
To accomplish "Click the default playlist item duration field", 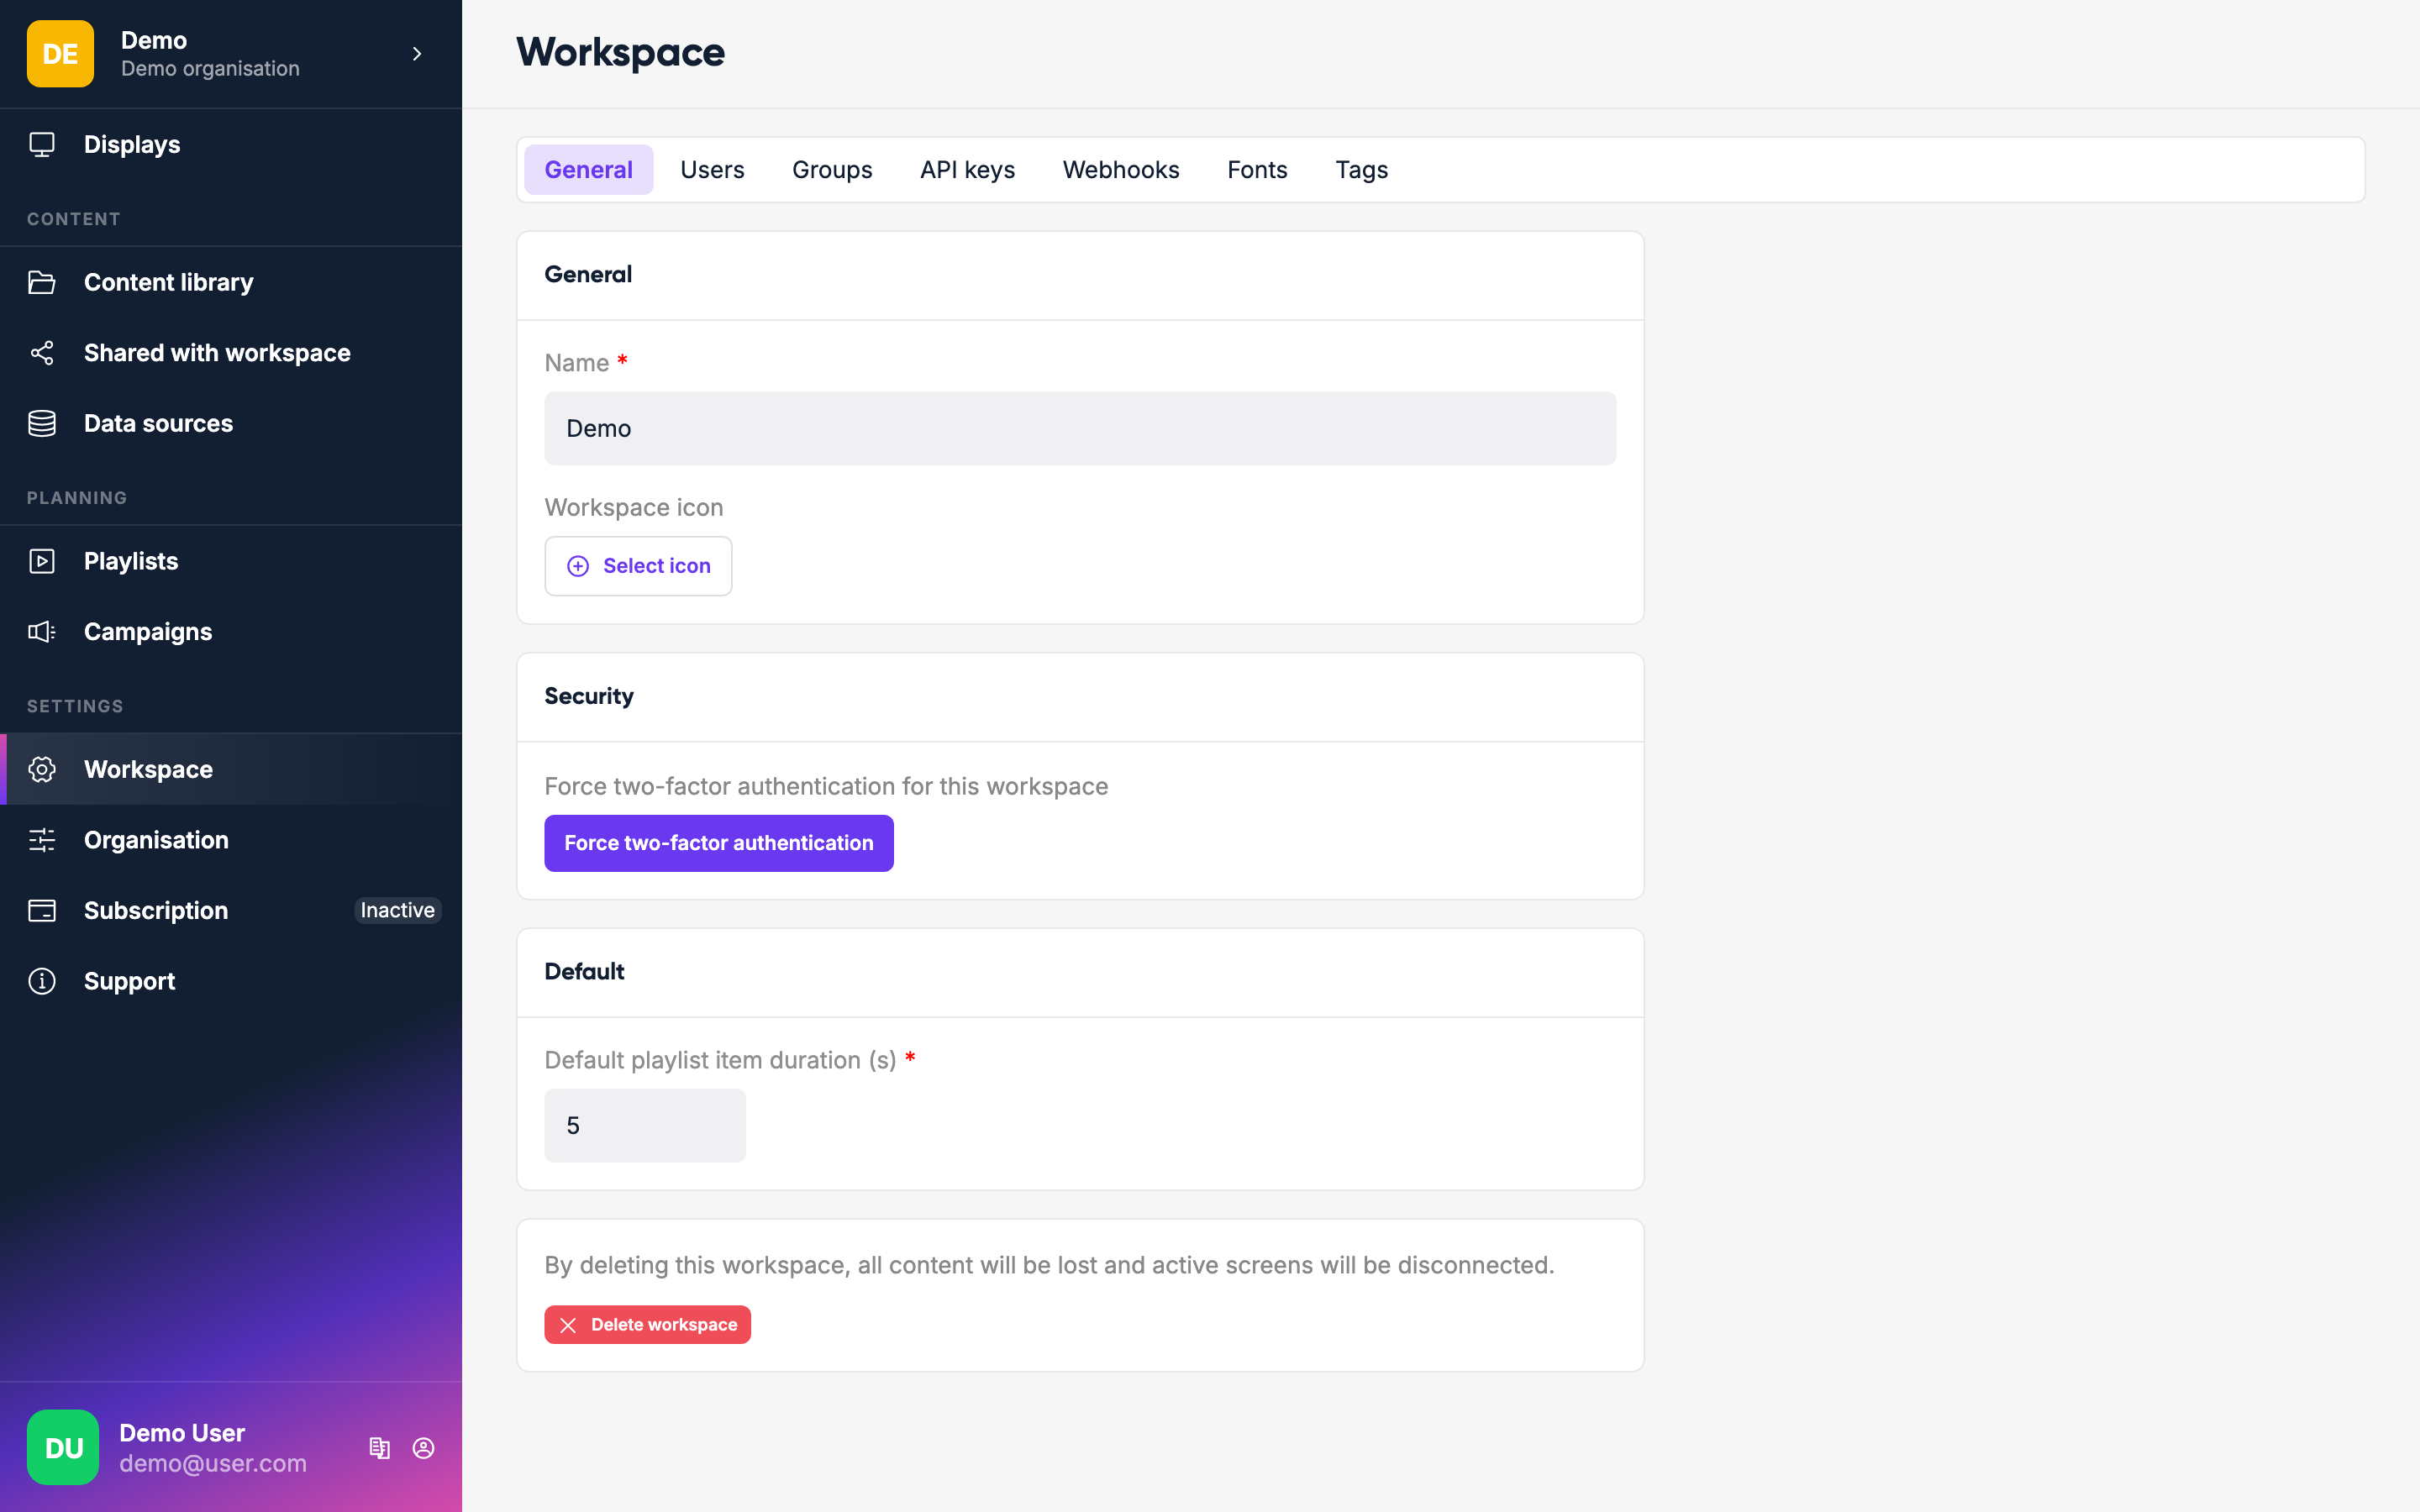I will click(644, 1124).
